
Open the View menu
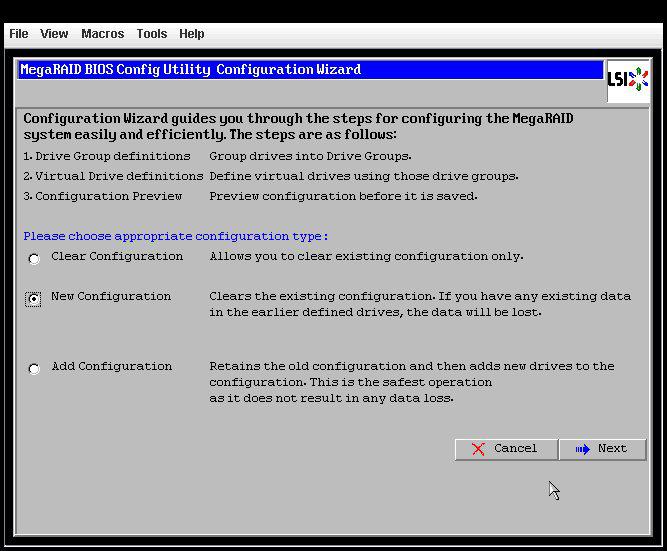[54, 34]
